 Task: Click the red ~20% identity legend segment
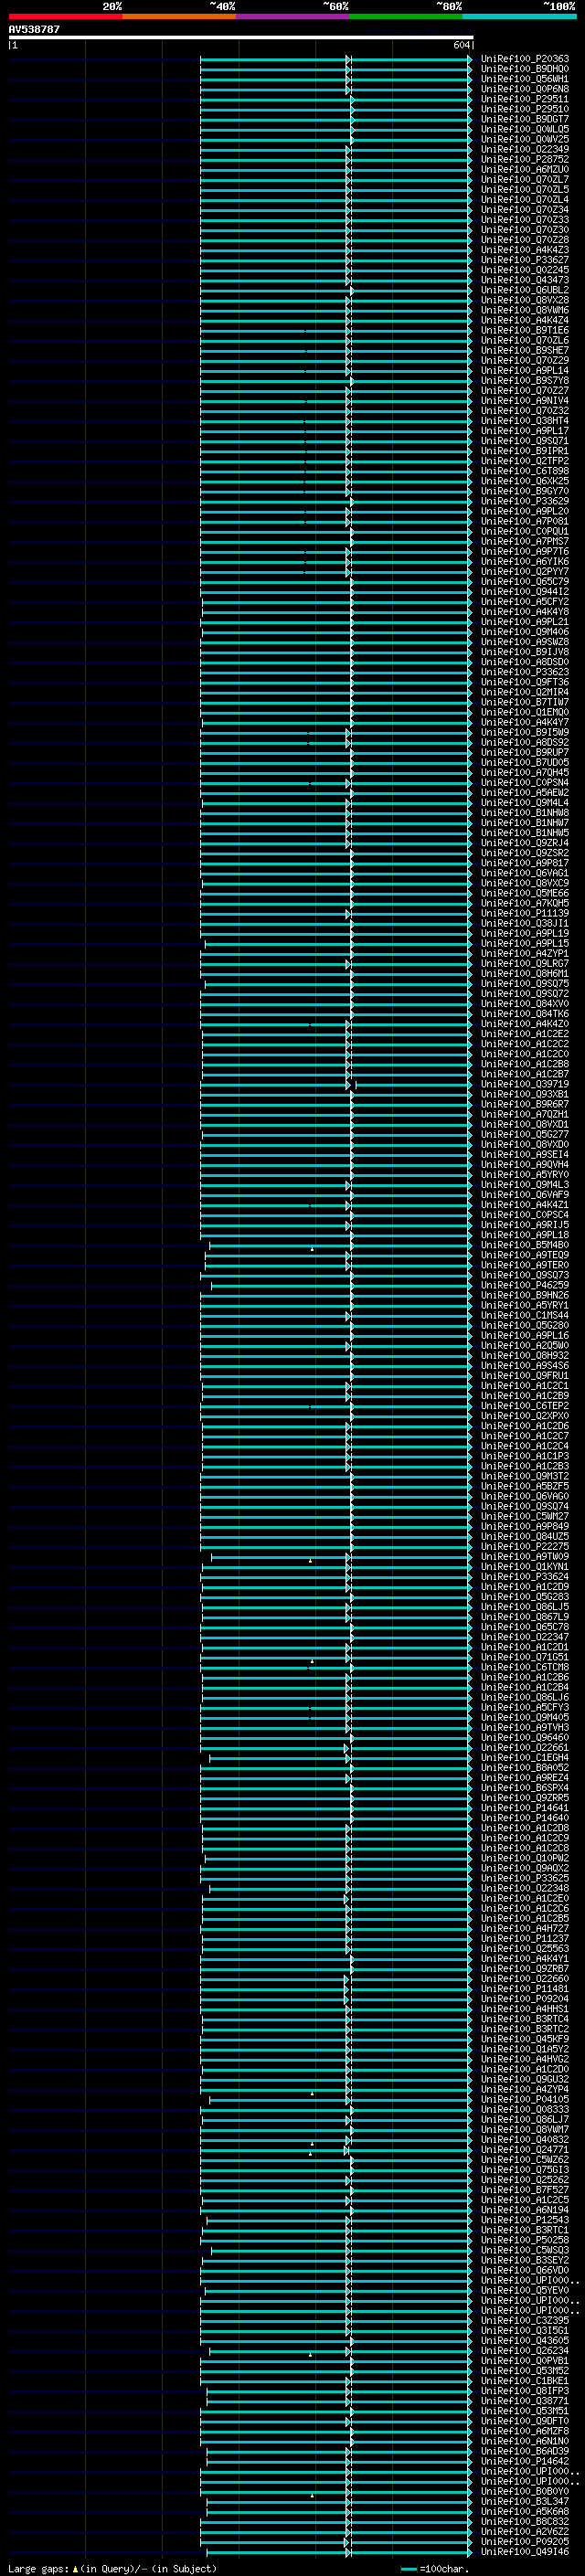tap(65, 16)
